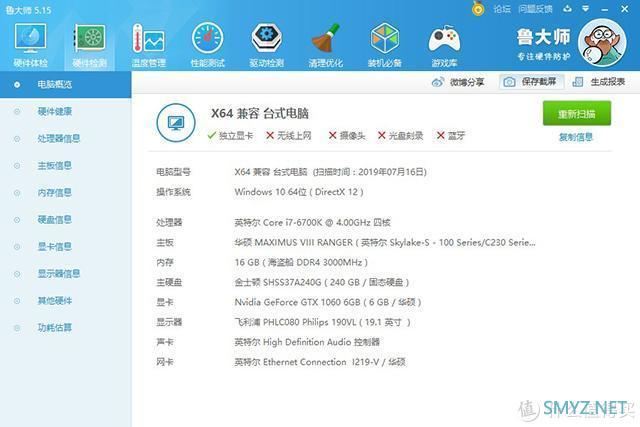Select 其他硬件 sidebar item
Screen dimensions: 640x427
tap(65, 300)
